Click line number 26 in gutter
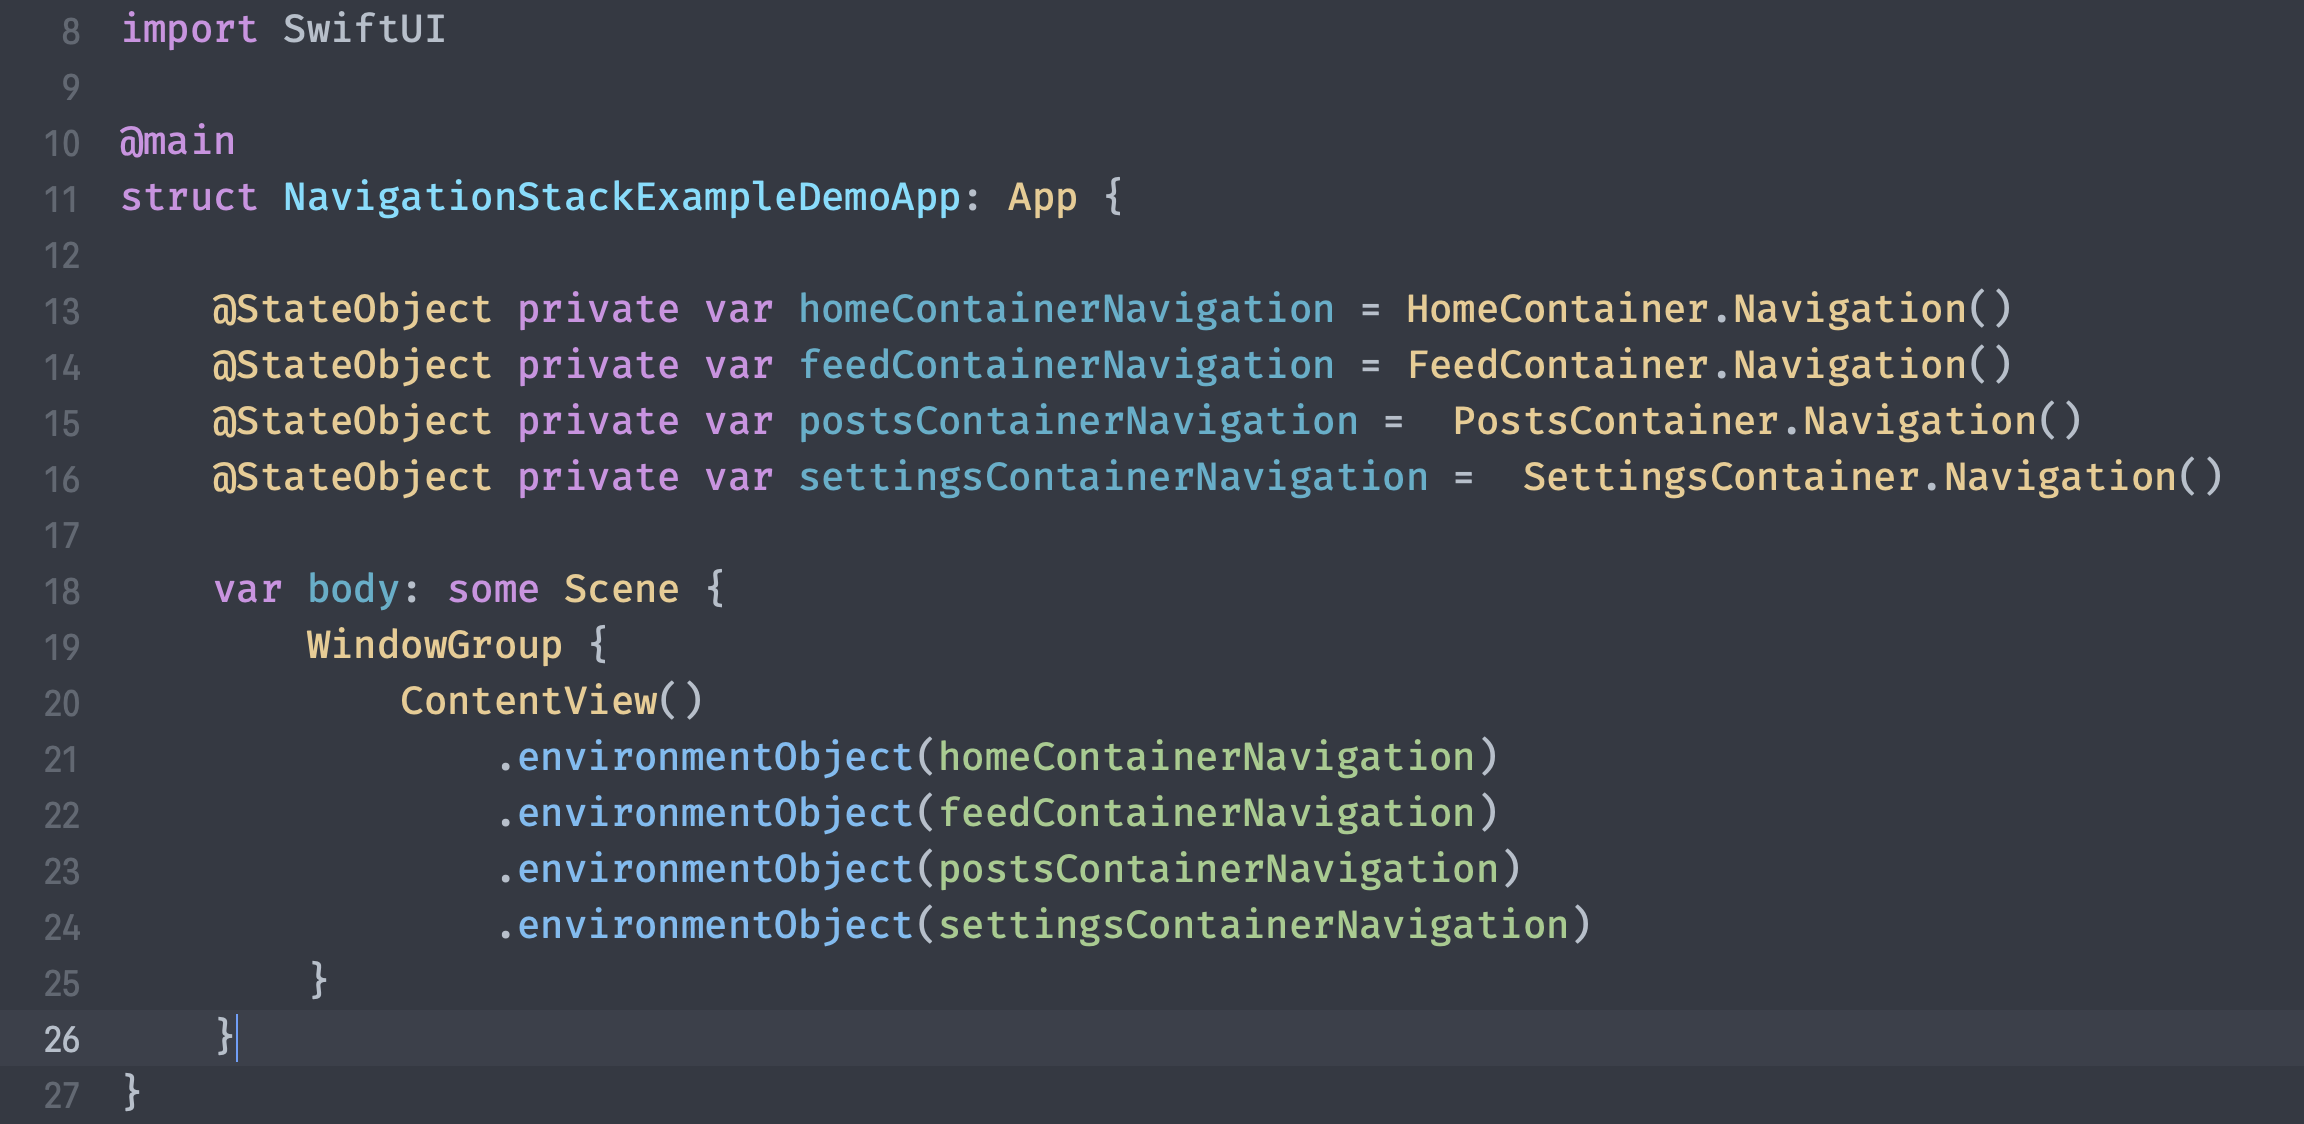Viewport: 2304px width, 1124px height. pyautogui.click(x=61, y=1040)
